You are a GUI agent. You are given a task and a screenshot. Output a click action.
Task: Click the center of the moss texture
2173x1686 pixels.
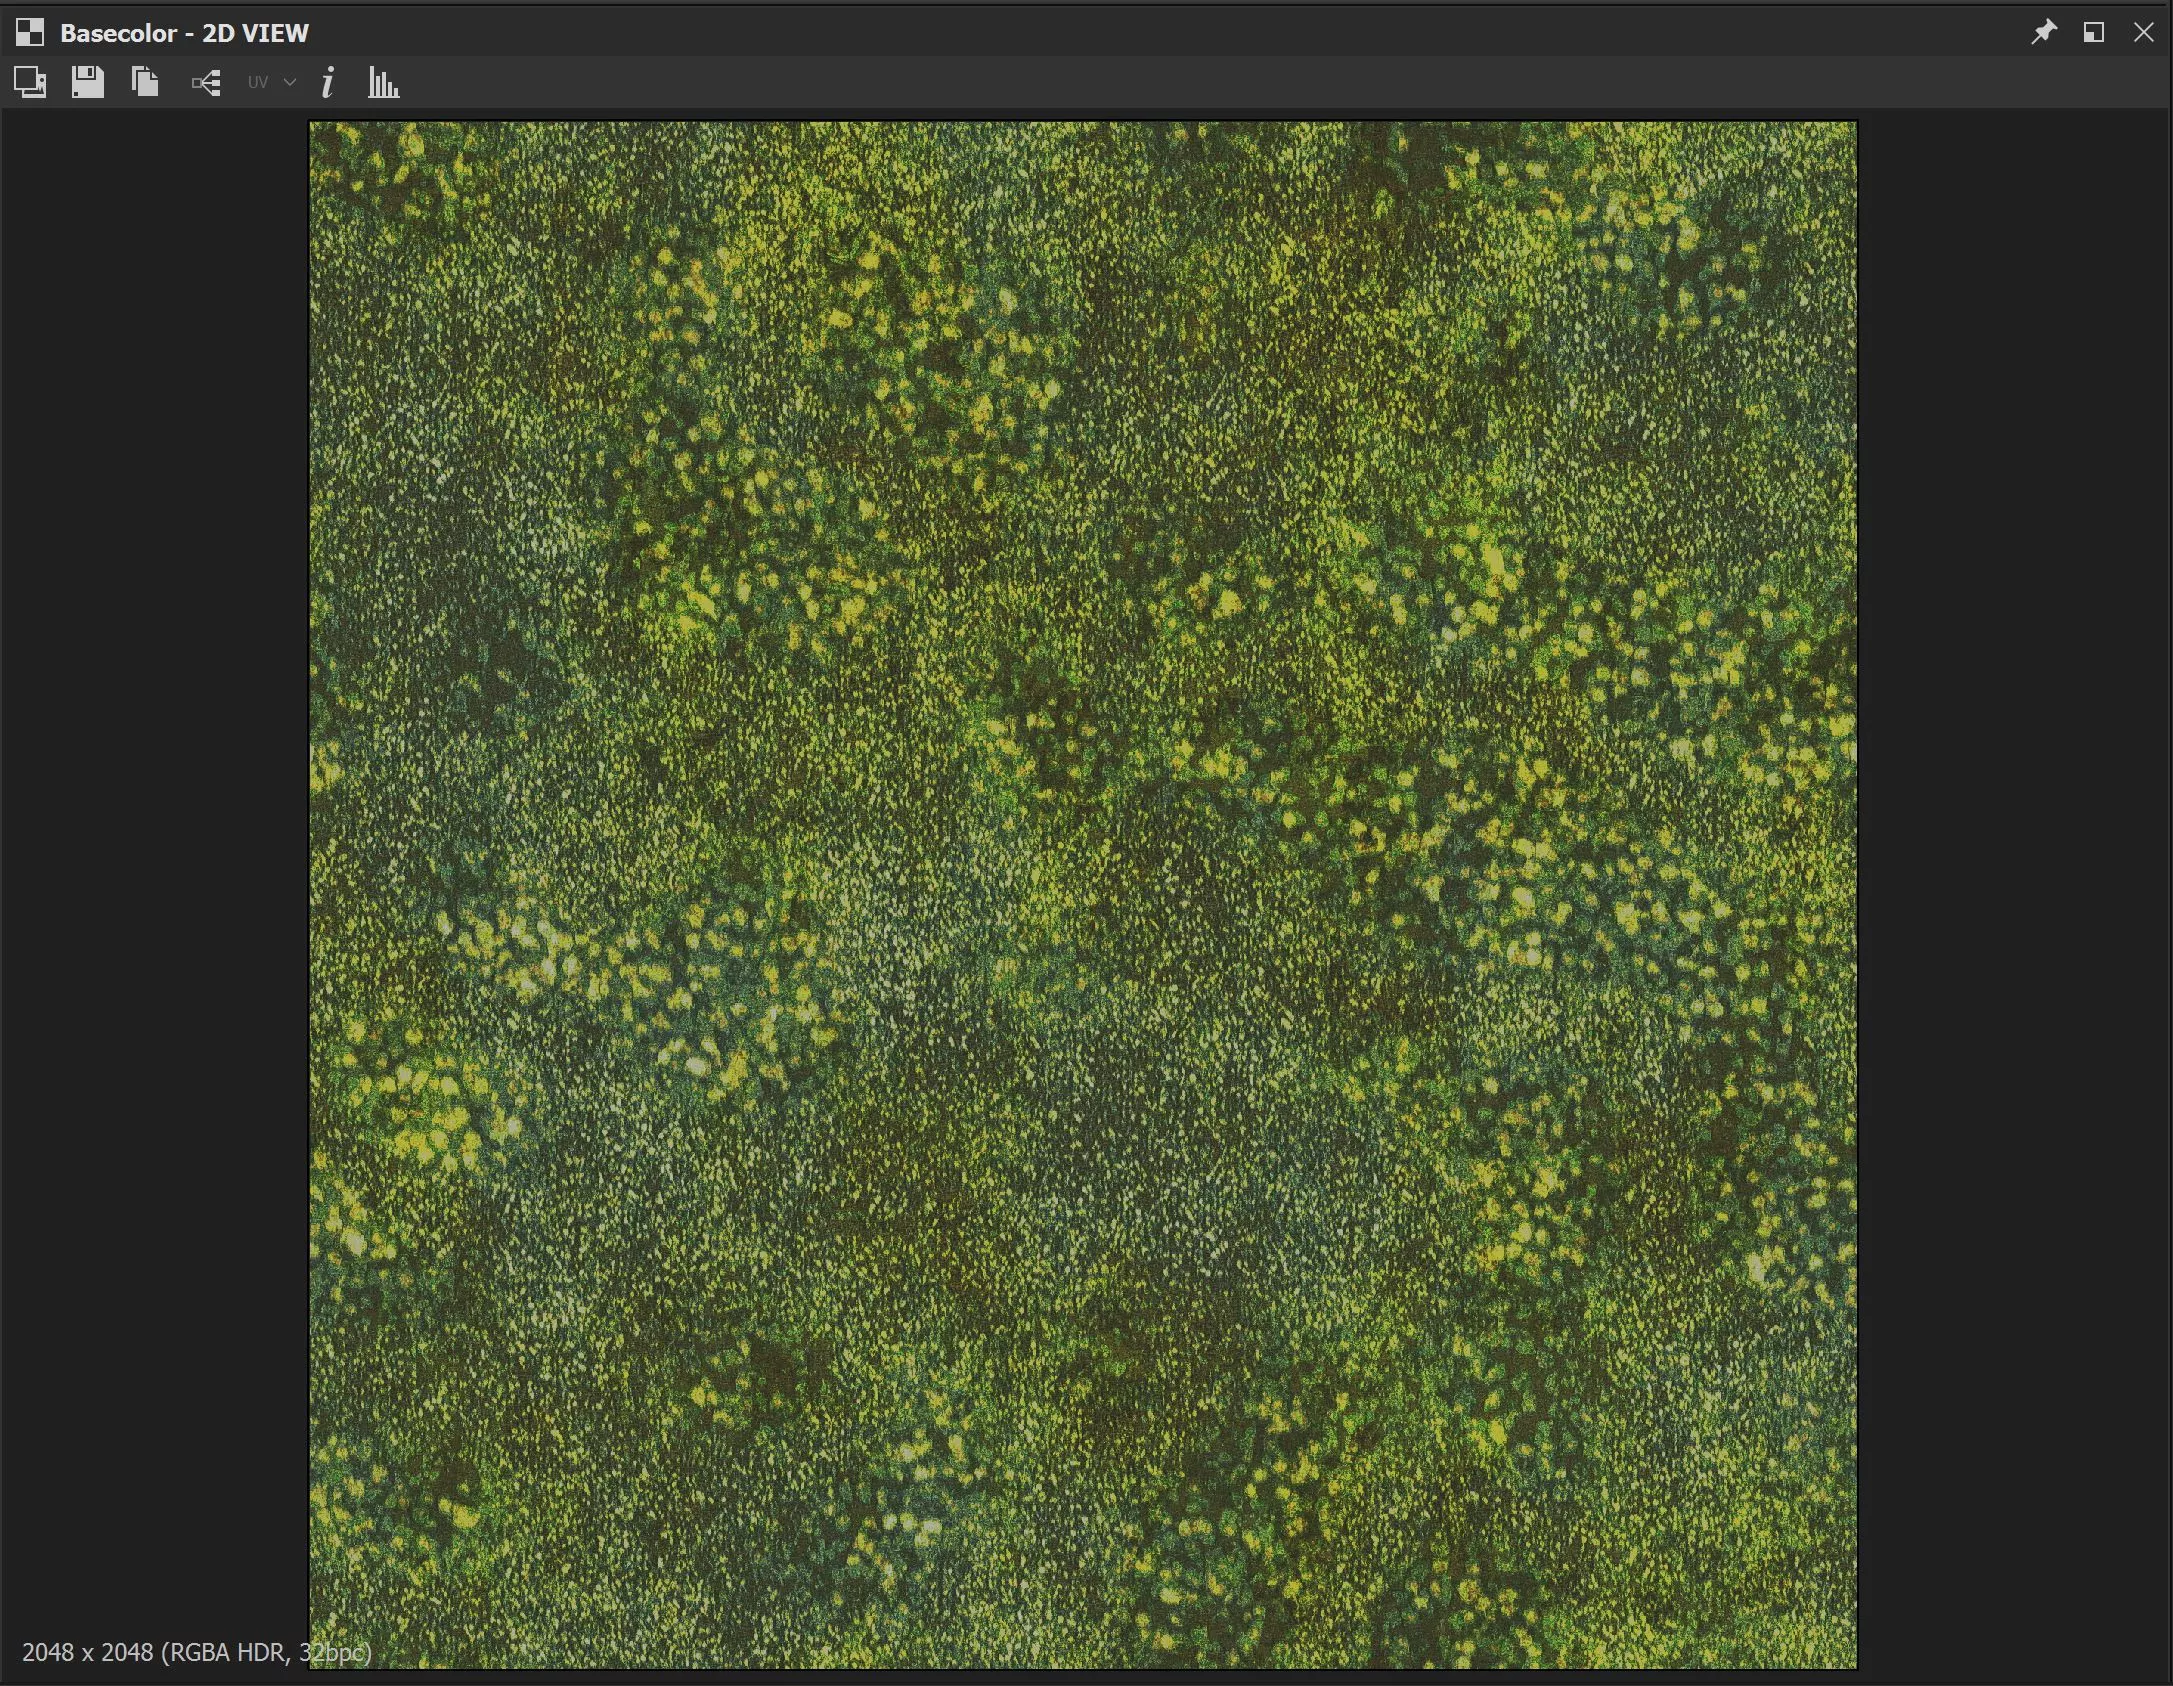coord(1083,895)
